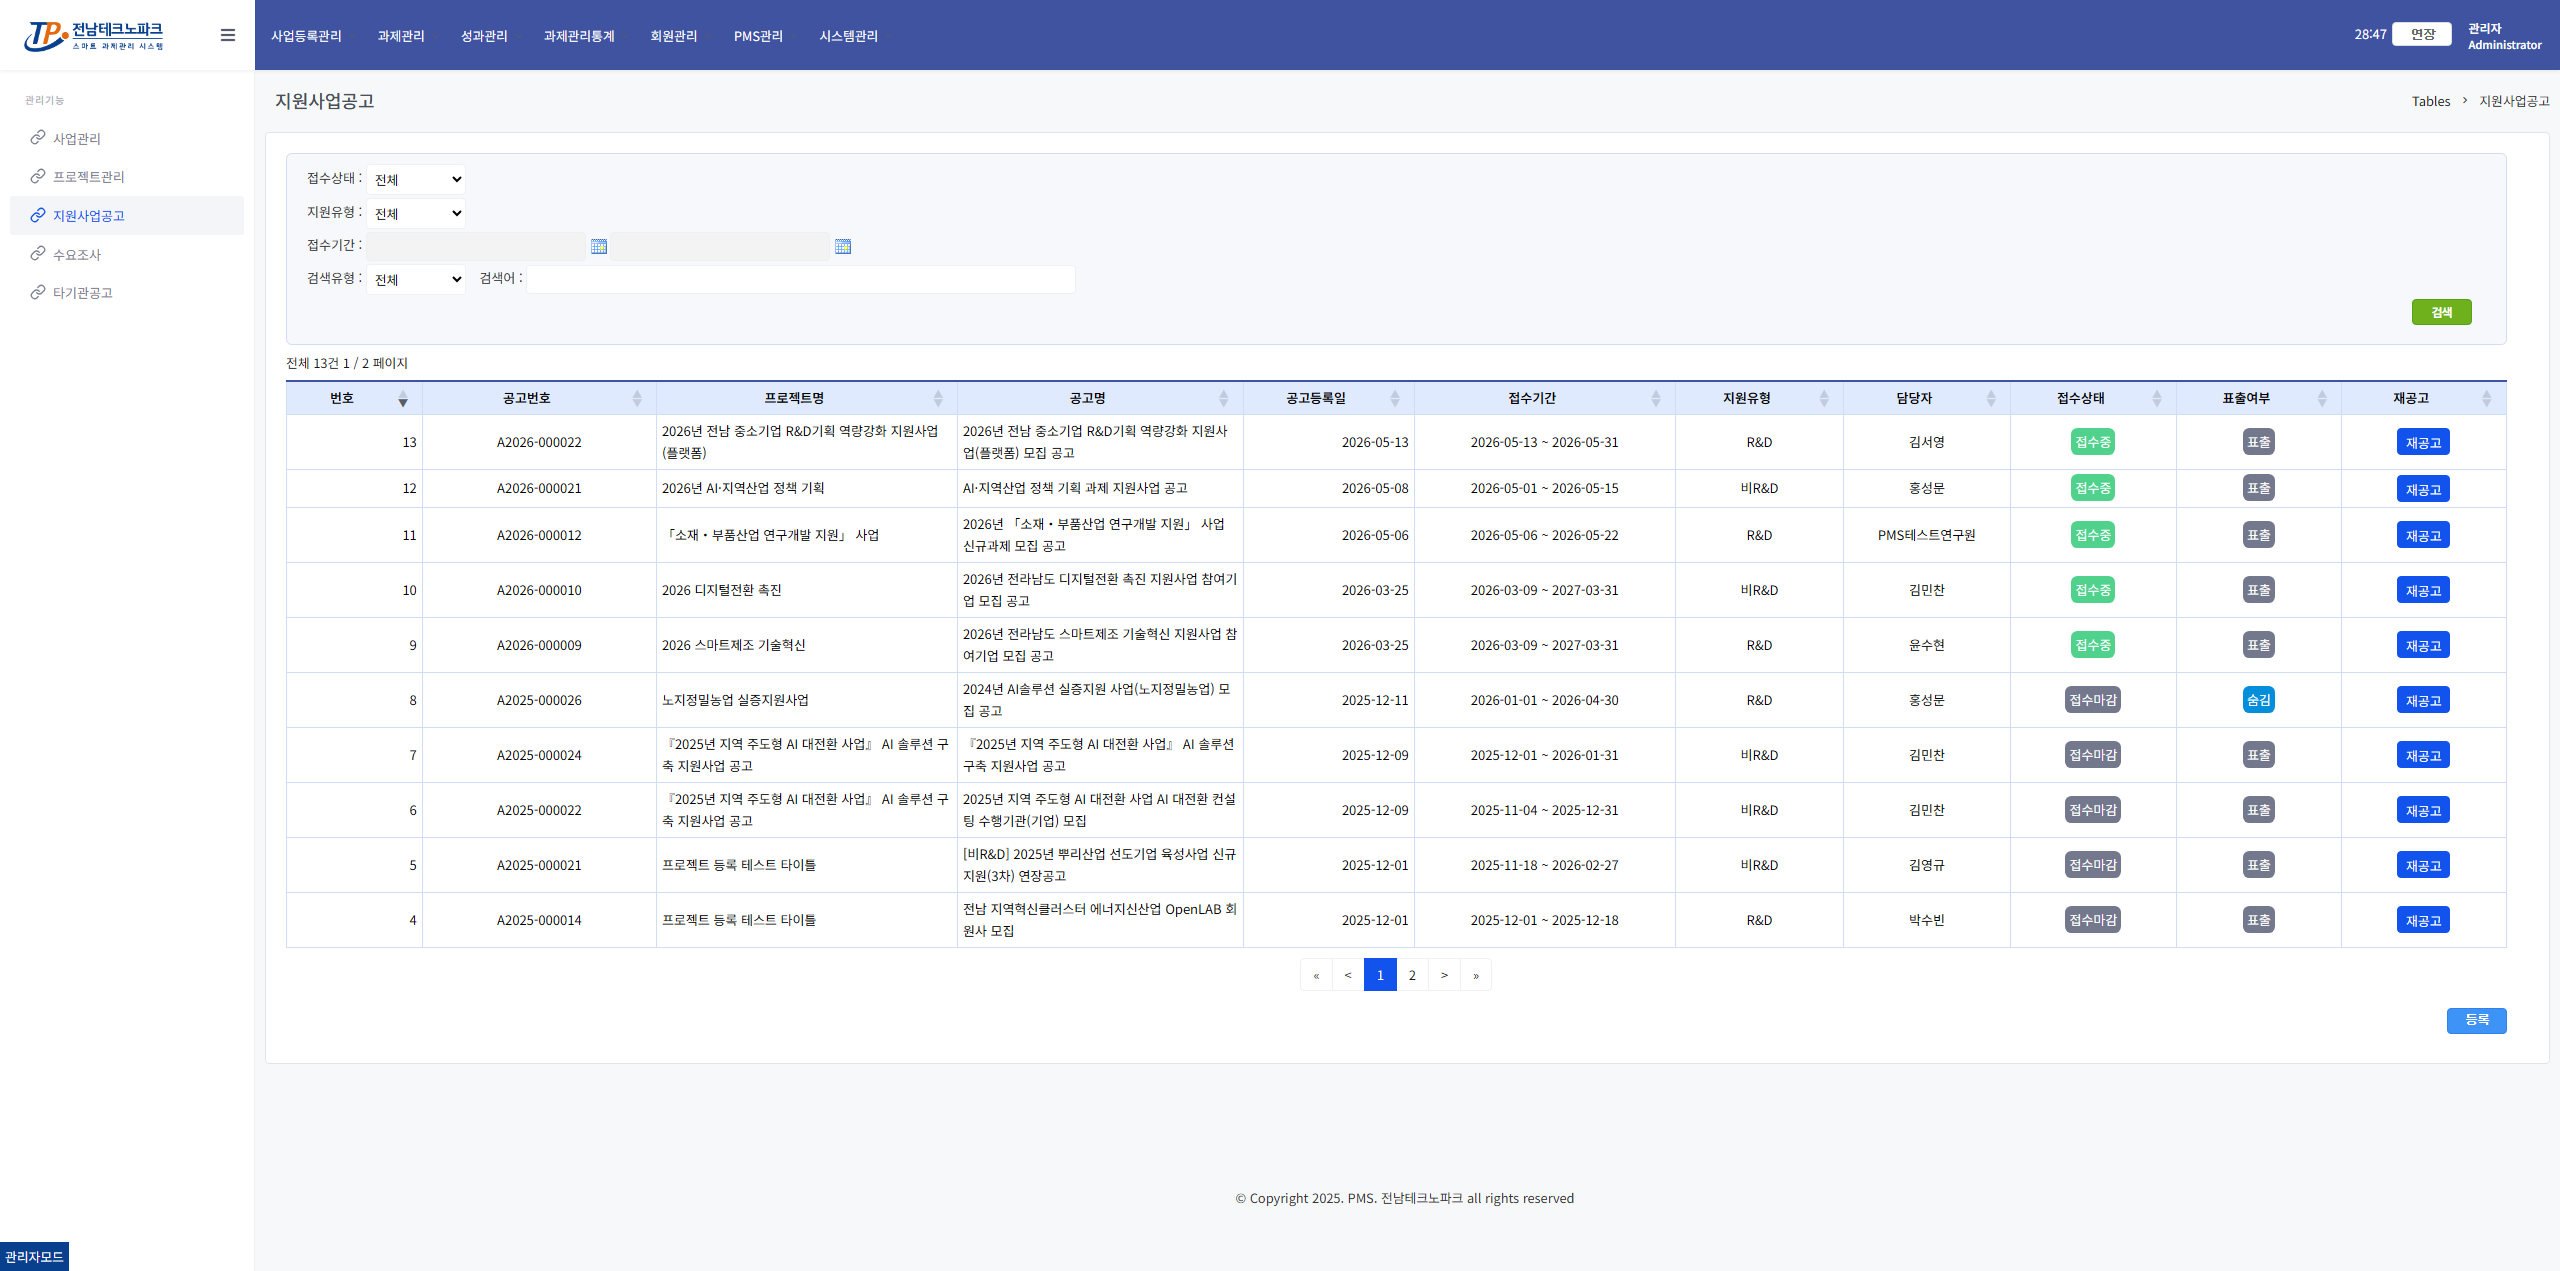Click the green 검색 button
Viewport: 2560px width, 1271px height.
2441,312
